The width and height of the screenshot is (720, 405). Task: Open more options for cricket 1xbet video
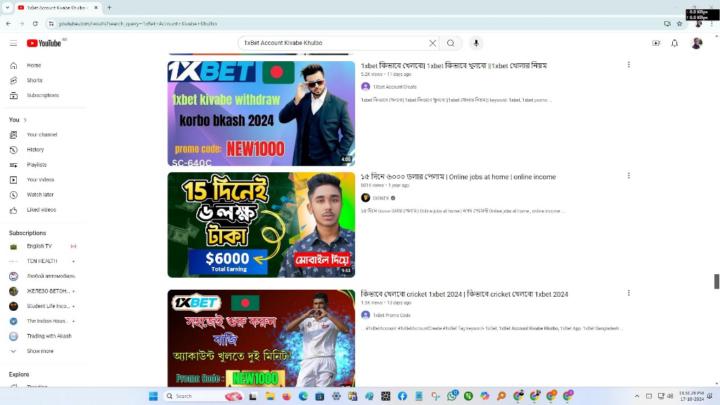628,293
